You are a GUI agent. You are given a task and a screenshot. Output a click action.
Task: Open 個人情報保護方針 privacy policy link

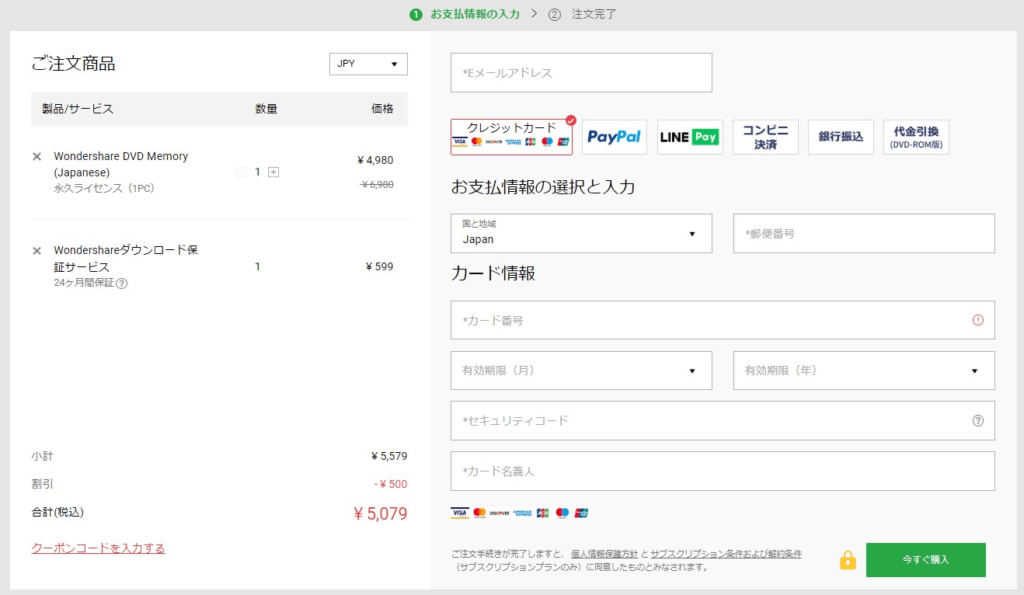(x=604, y=554)
